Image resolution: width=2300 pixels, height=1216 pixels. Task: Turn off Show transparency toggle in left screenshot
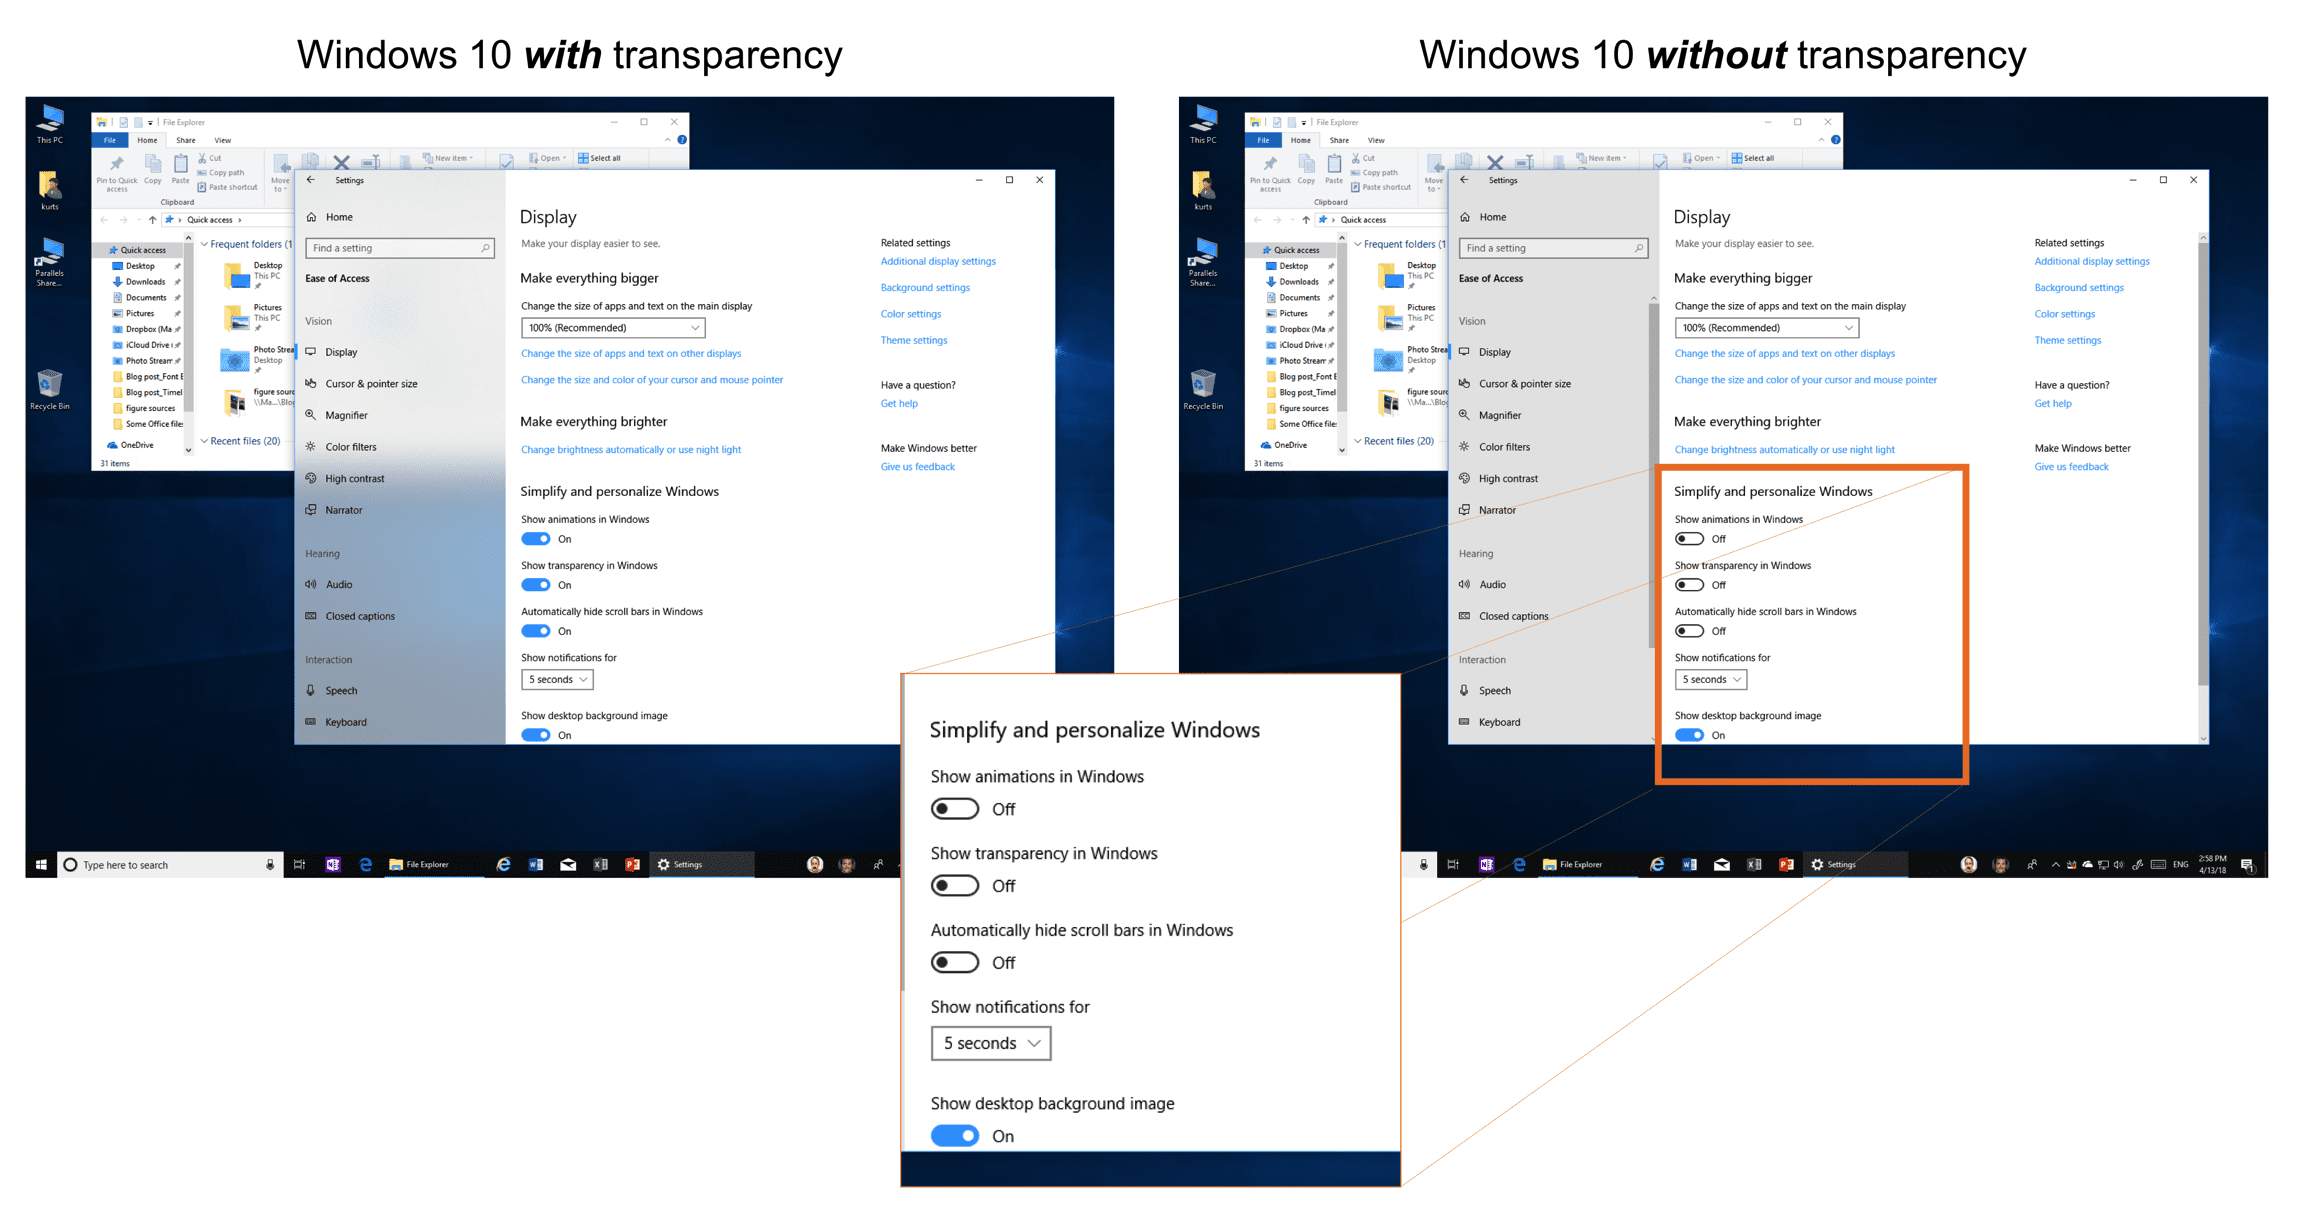536,585
